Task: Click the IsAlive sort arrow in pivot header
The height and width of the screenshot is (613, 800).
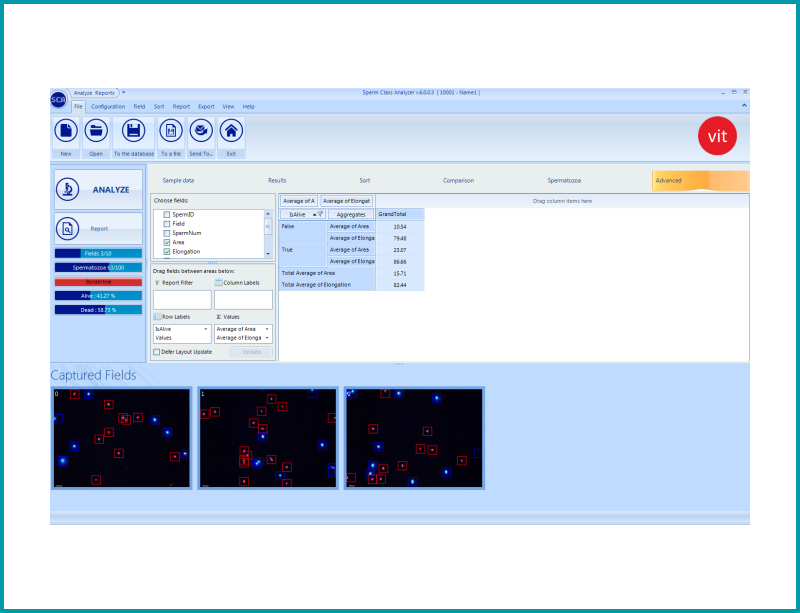Action: tap(314, 214)
